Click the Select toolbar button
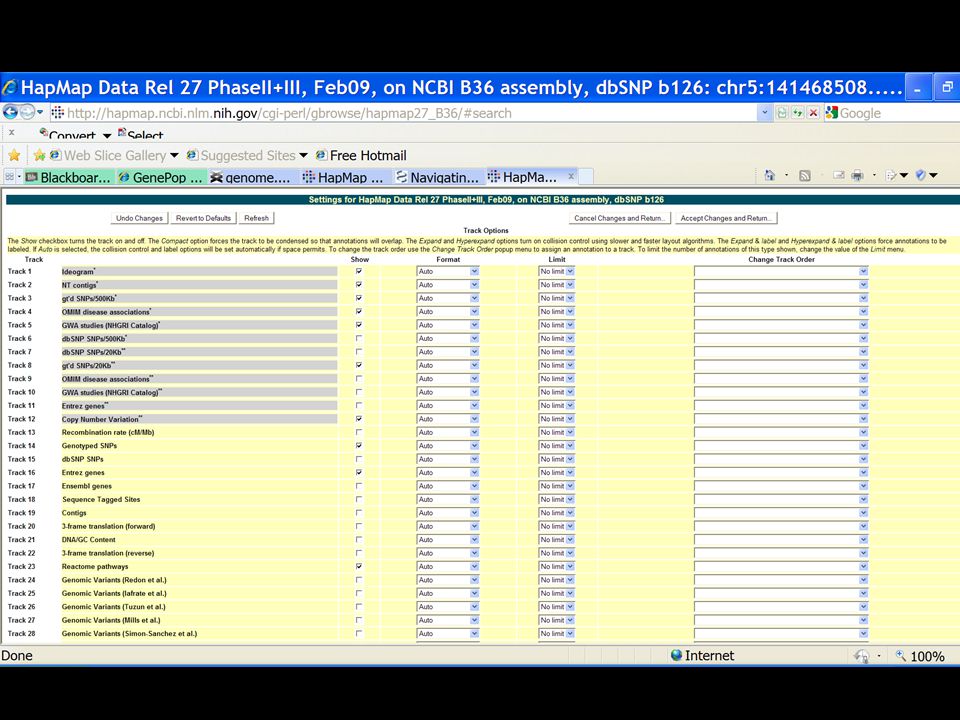960x720 pixels. [x=140, y=135]
